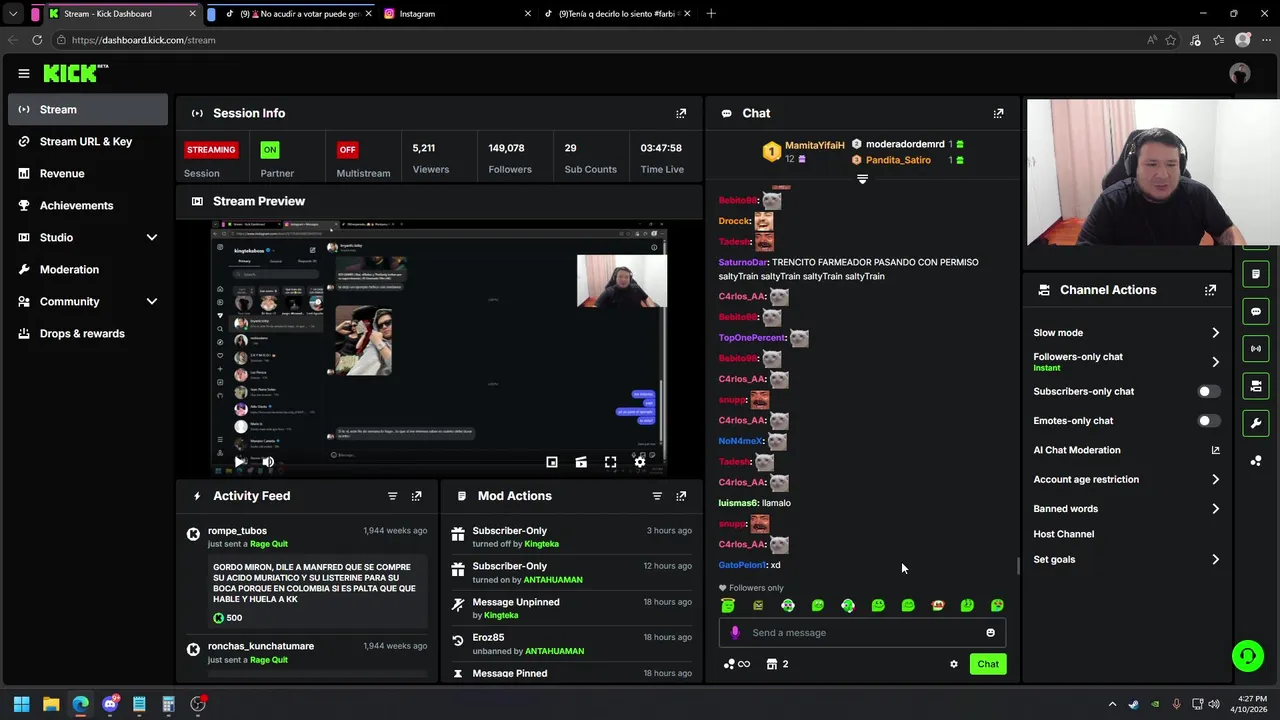Click the chat bubble icon in right sidebar
Image resolution: width=1280 pixels, height=720 pixels.
coord(1256,311)
